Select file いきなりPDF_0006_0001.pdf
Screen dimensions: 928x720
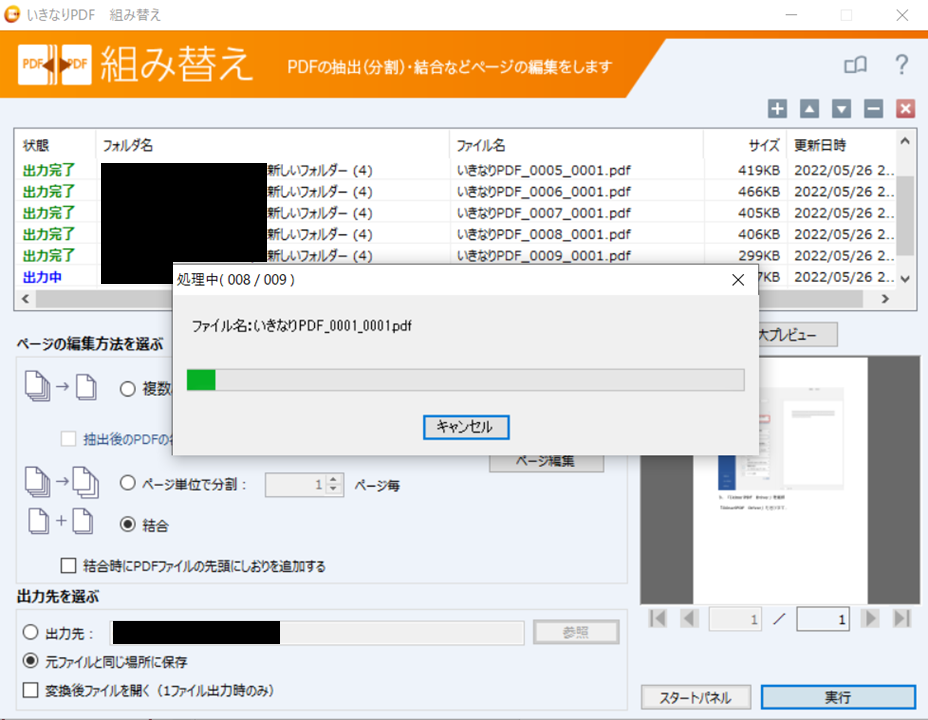pyautogui.click(x=543, y=192)
